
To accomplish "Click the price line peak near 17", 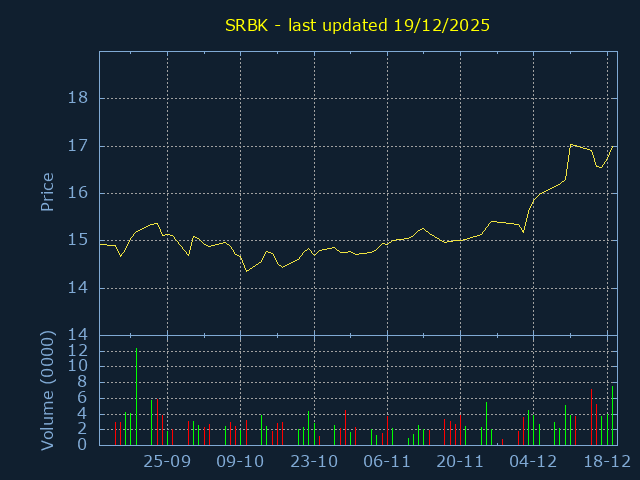I will (571, 145).
